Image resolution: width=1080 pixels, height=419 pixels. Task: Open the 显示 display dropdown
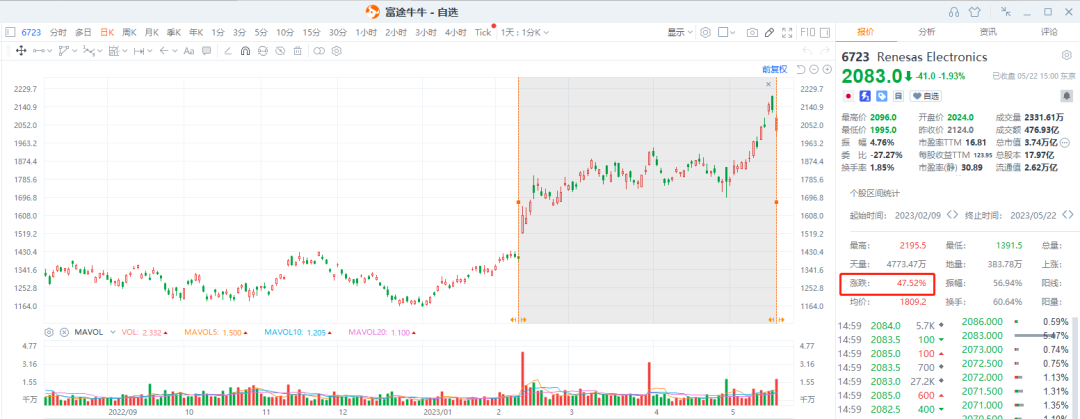(680, 32)
